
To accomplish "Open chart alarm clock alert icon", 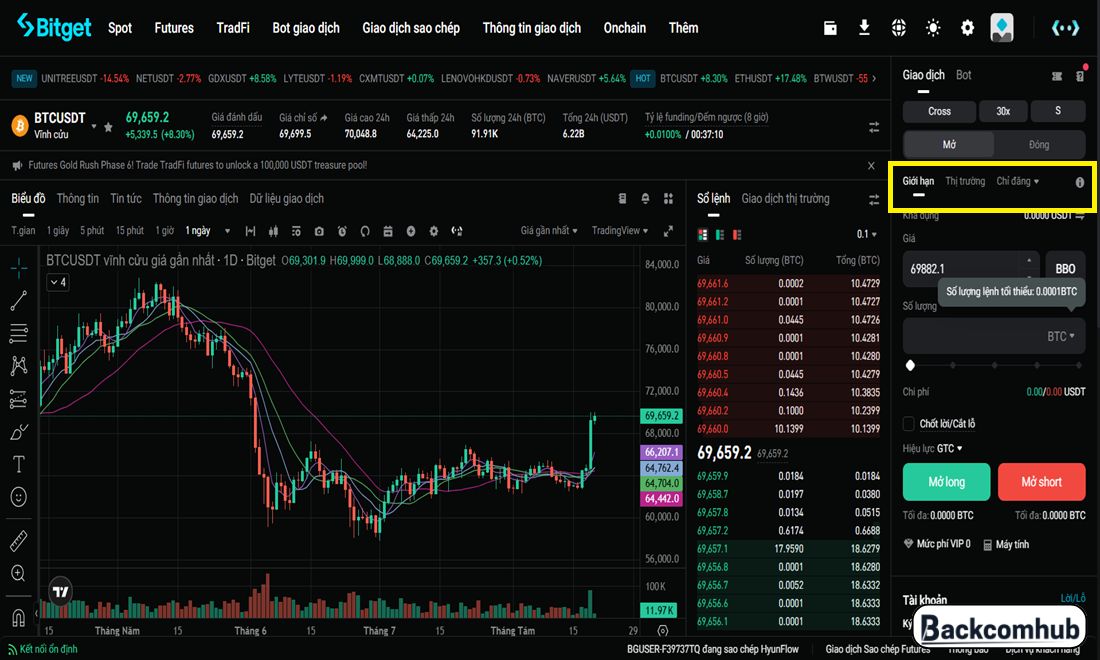I will tap(342, 231).
